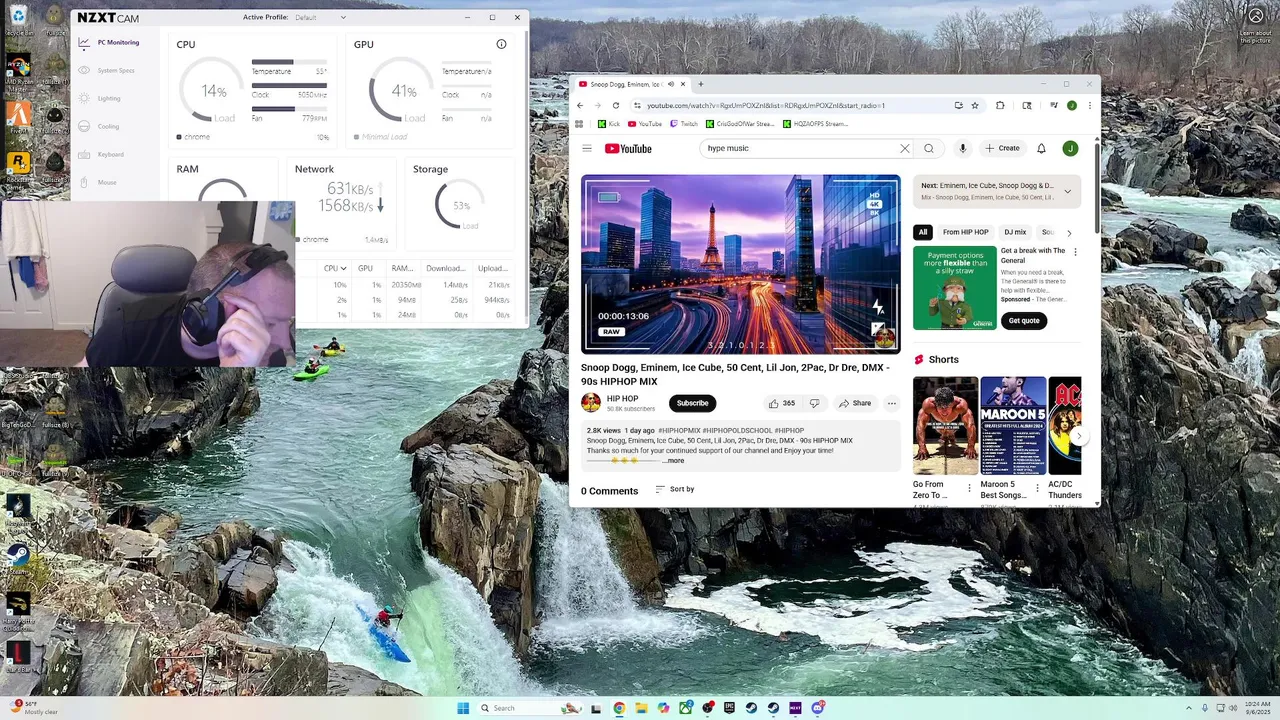Viewport: 1280px width, 720px height.
Task: Open PC Monitoring in NZXT CAM sidebar
Action: [109, 43]
